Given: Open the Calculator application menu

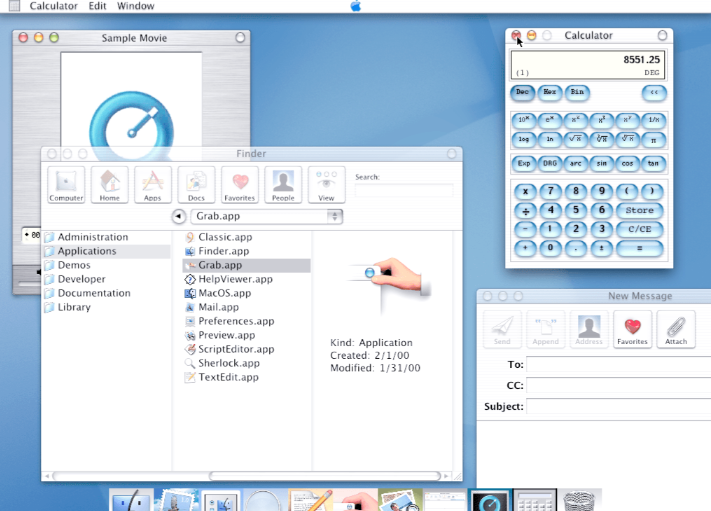Looking at the screenshot, I should tap(54, 6).
